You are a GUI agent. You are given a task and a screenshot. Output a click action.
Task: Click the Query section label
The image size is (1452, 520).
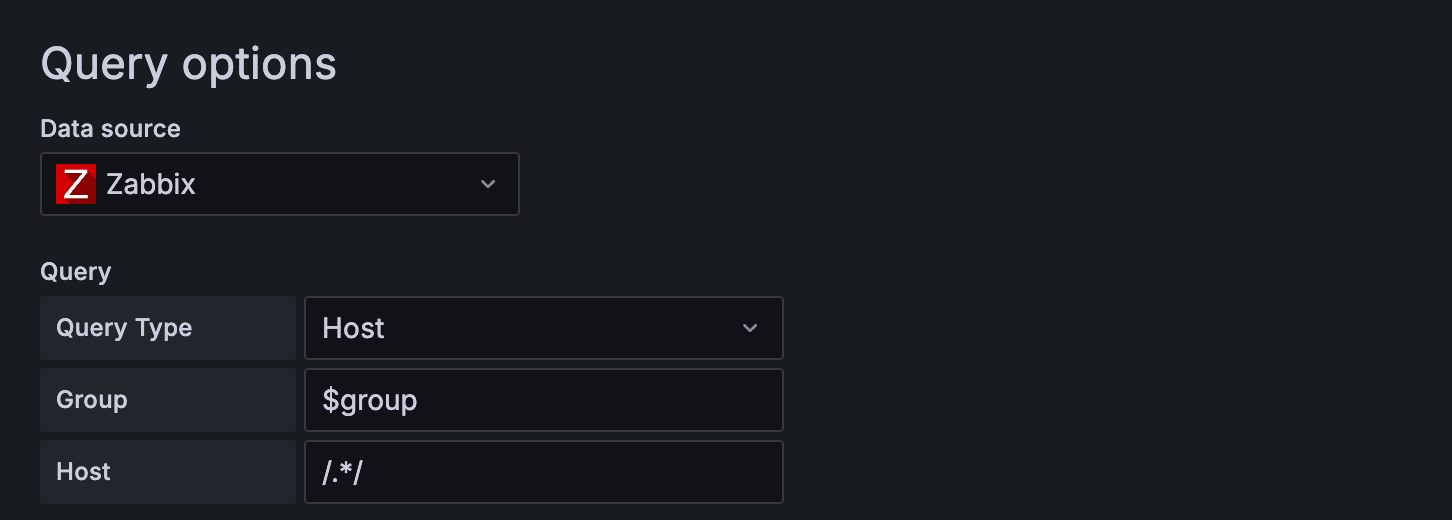(x=76, y=271)
